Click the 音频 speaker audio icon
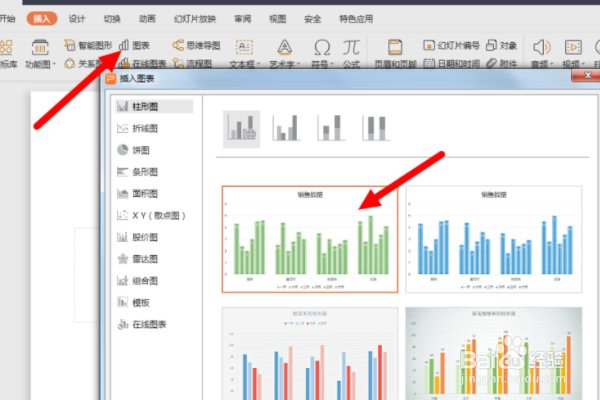 541,47
